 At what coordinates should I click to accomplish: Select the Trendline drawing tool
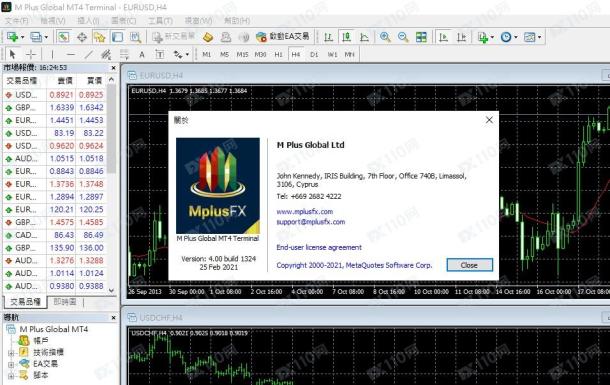tap(88, 54)
